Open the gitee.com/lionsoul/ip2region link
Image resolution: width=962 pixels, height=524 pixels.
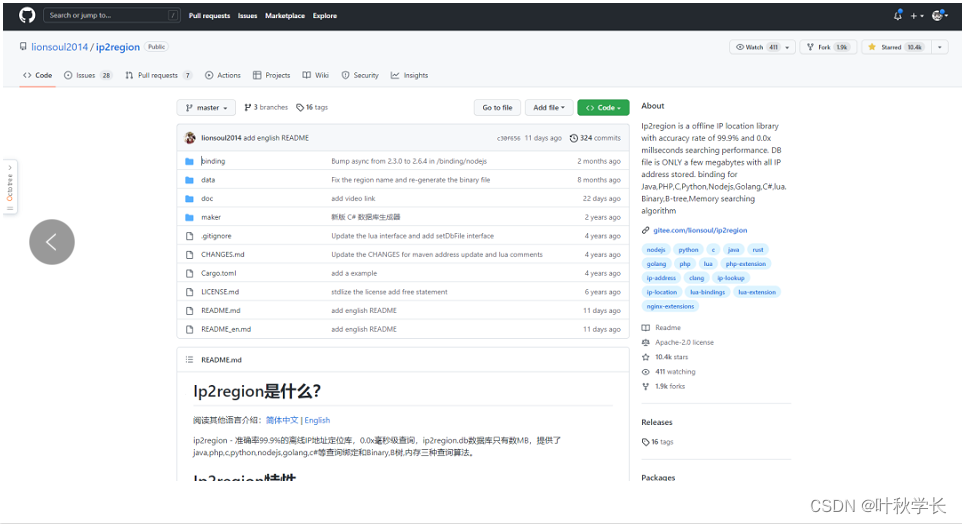[x=700, y=230]
